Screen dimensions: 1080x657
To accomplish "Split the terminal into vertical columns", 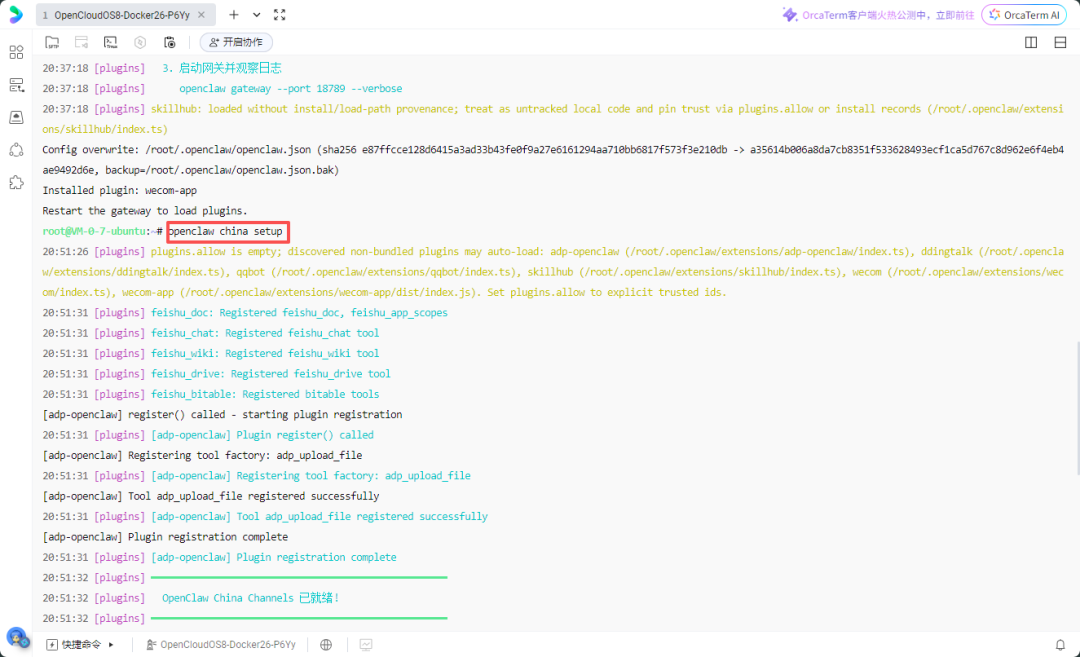I will [1031, 42].
